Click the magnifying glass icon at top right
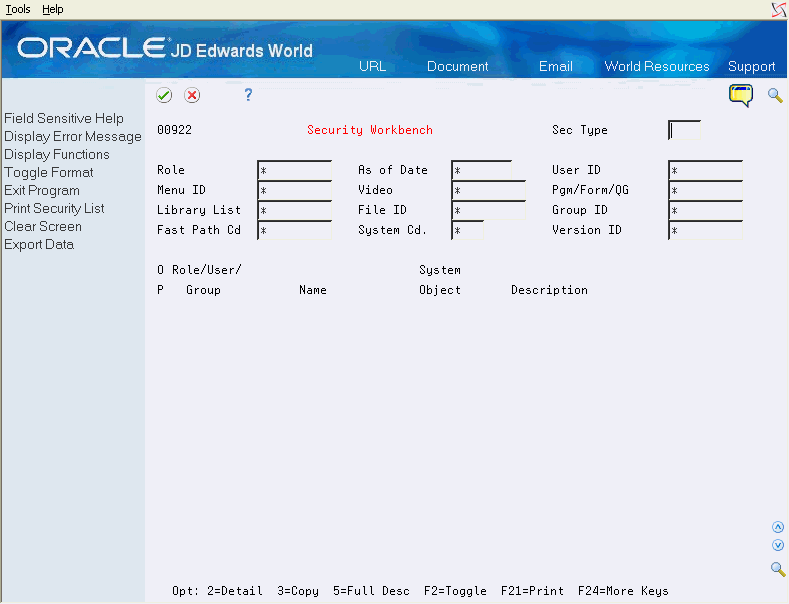This screenshot has height=604, width=789. (775, 95)
